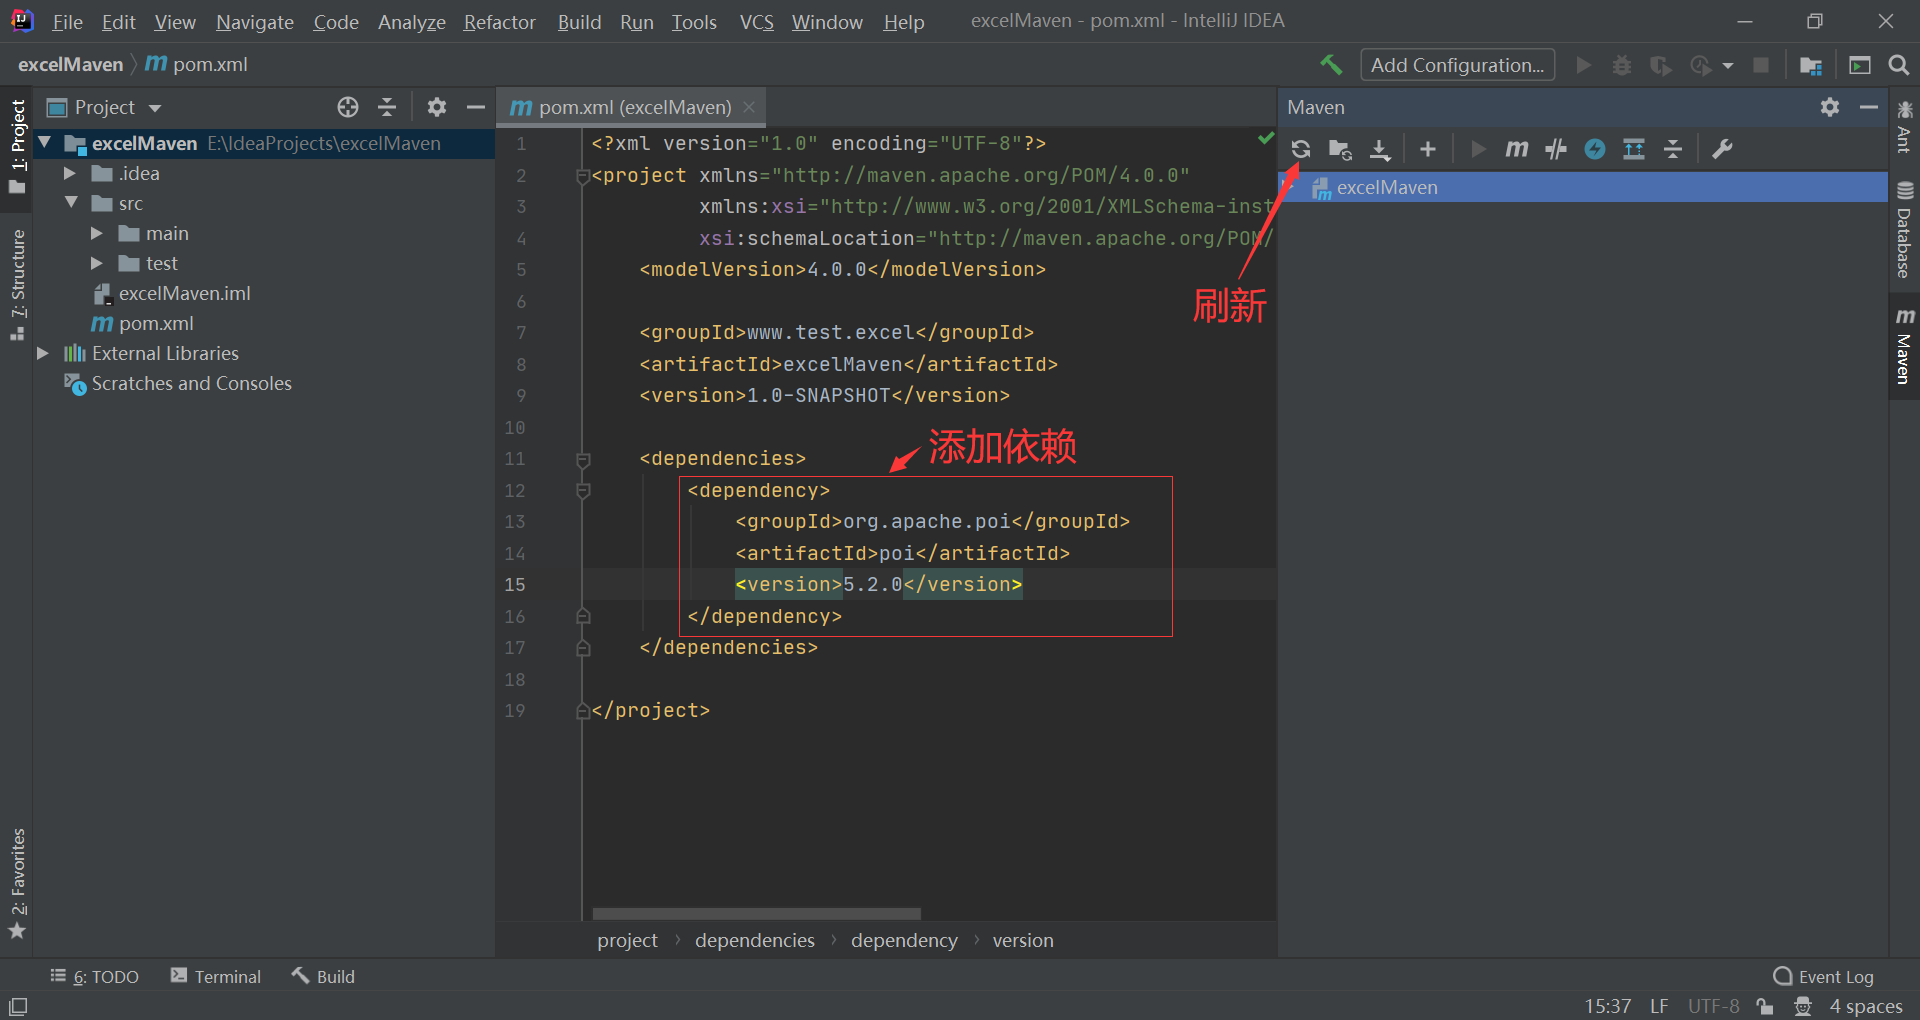Screen dimensions: 1920x1020
Task: Open the TODO tool window
Action: pos(95,976)
